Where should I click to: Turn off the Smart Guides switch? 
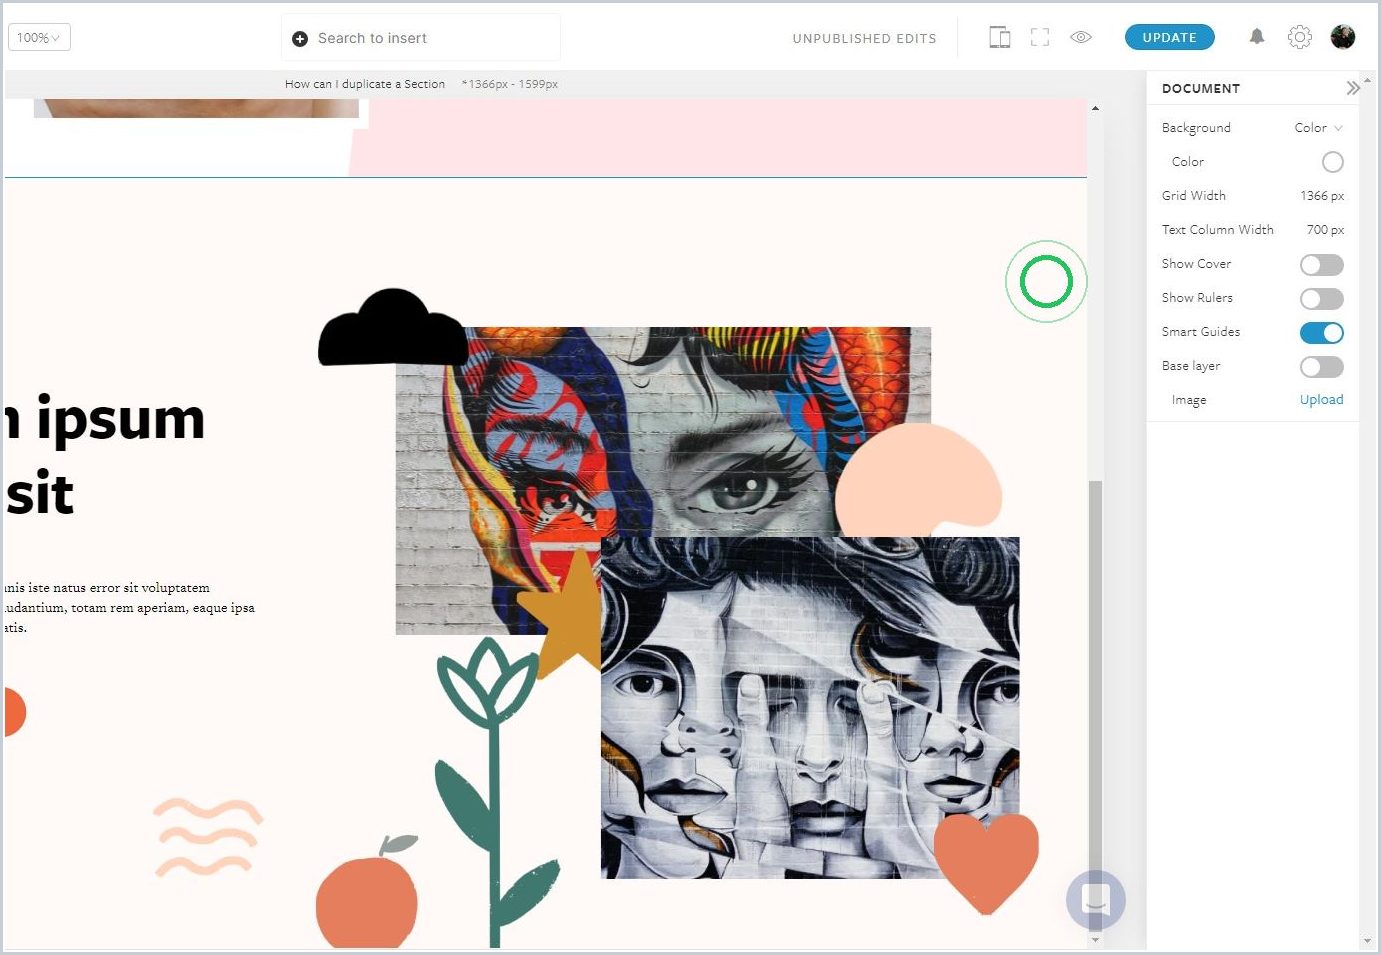click(1321, 333)
